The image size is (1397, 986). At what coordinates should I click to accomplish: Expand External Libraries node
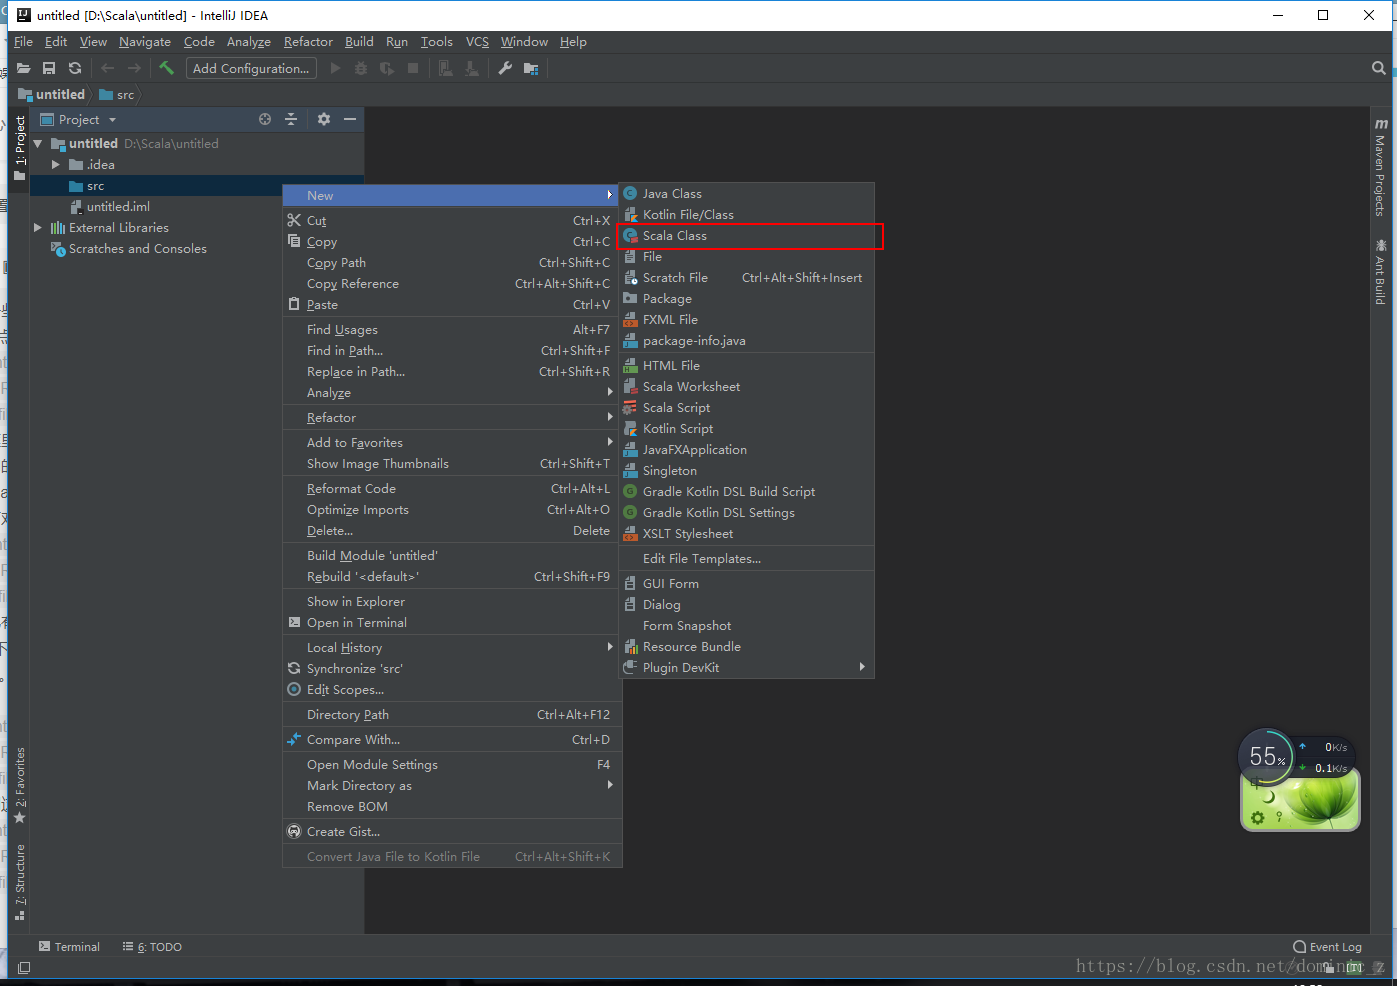(38, 228)
